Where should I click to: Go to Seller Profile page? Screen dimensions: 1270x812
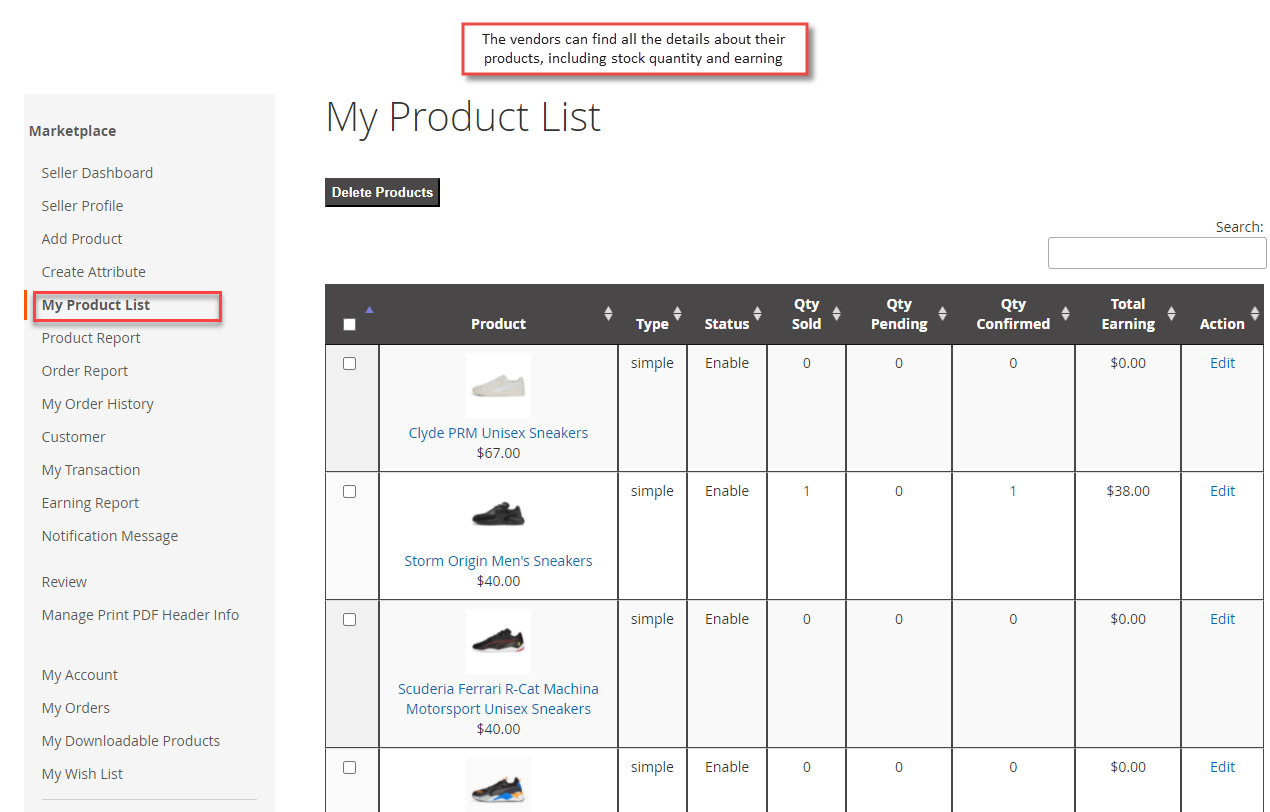click(x=82, y=206)
